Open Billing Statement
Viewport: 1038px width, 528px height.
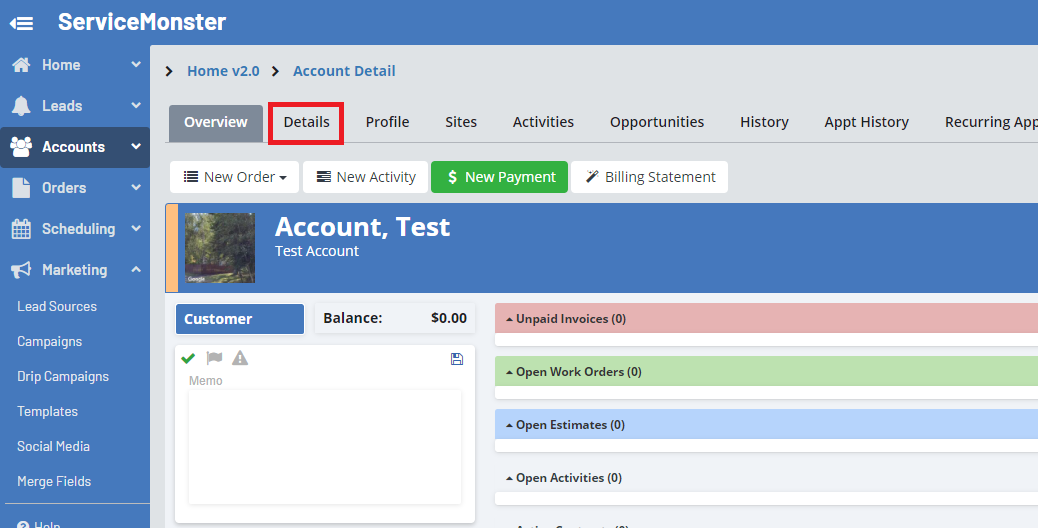(649, 177)
